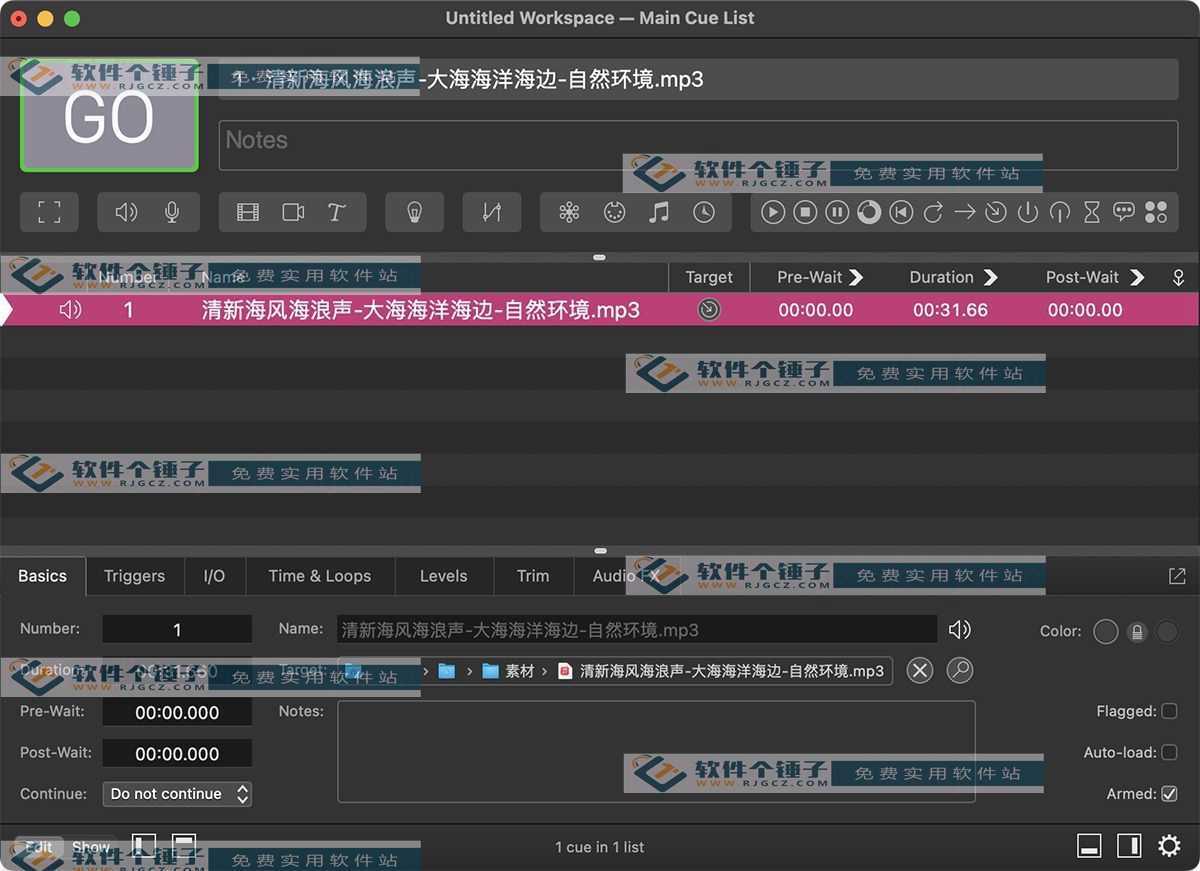Open the Pre-Wait column chevron
The width and height of the screenshot is (1200, 871).
[x=855, y=277]
